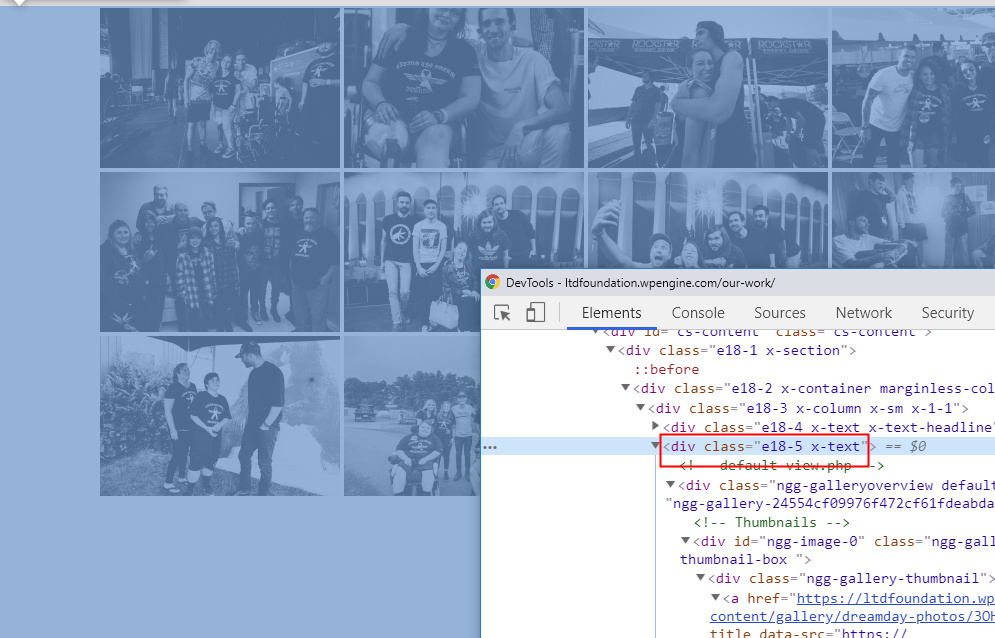Click the three-dot ellipsis beside selected node

tap(490, 447)
